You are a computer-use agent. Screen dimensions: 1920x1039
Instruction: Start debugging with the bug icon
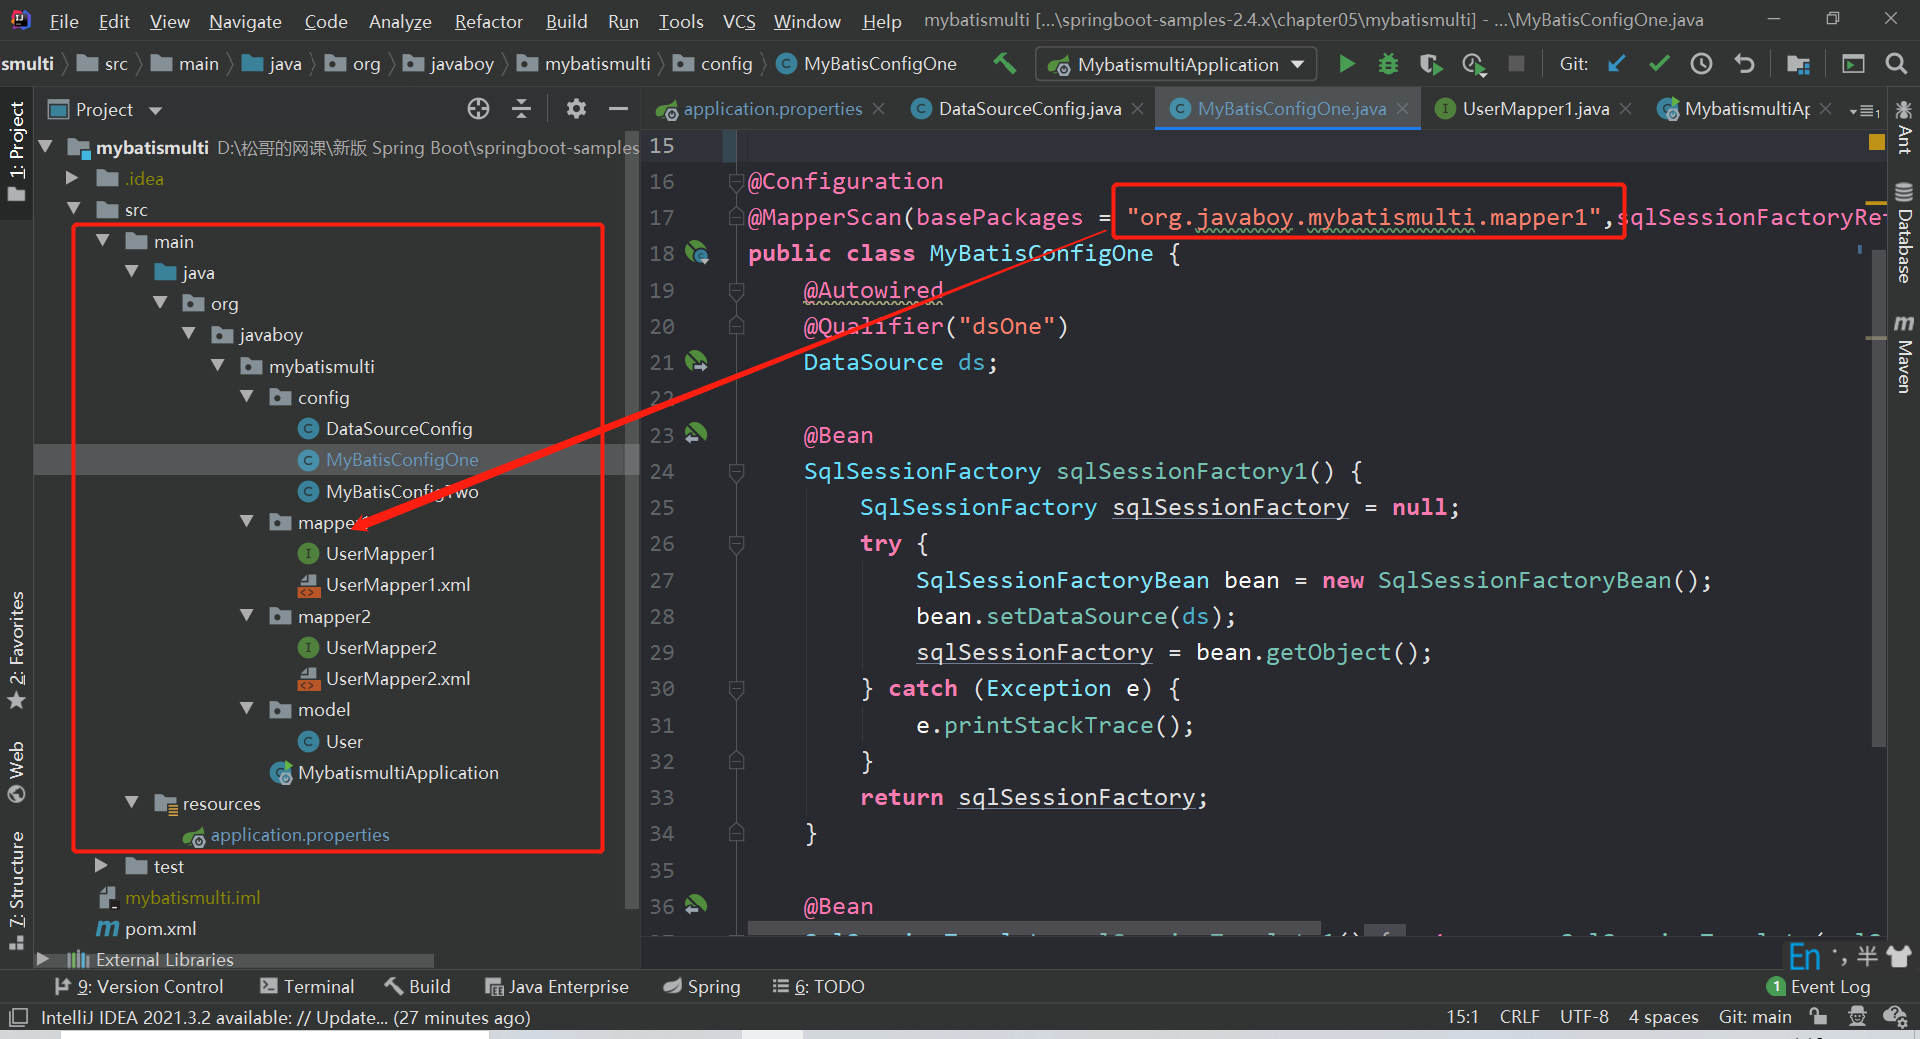point(1388,64)
